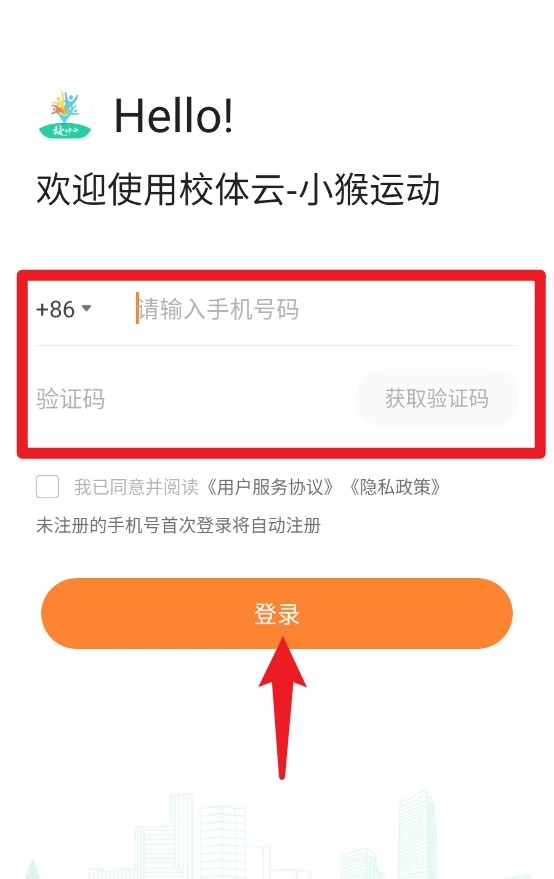Viewport: 554px width, 879px height.
Task: Tap the 获取验证码 button
Action: pos(437,399)
